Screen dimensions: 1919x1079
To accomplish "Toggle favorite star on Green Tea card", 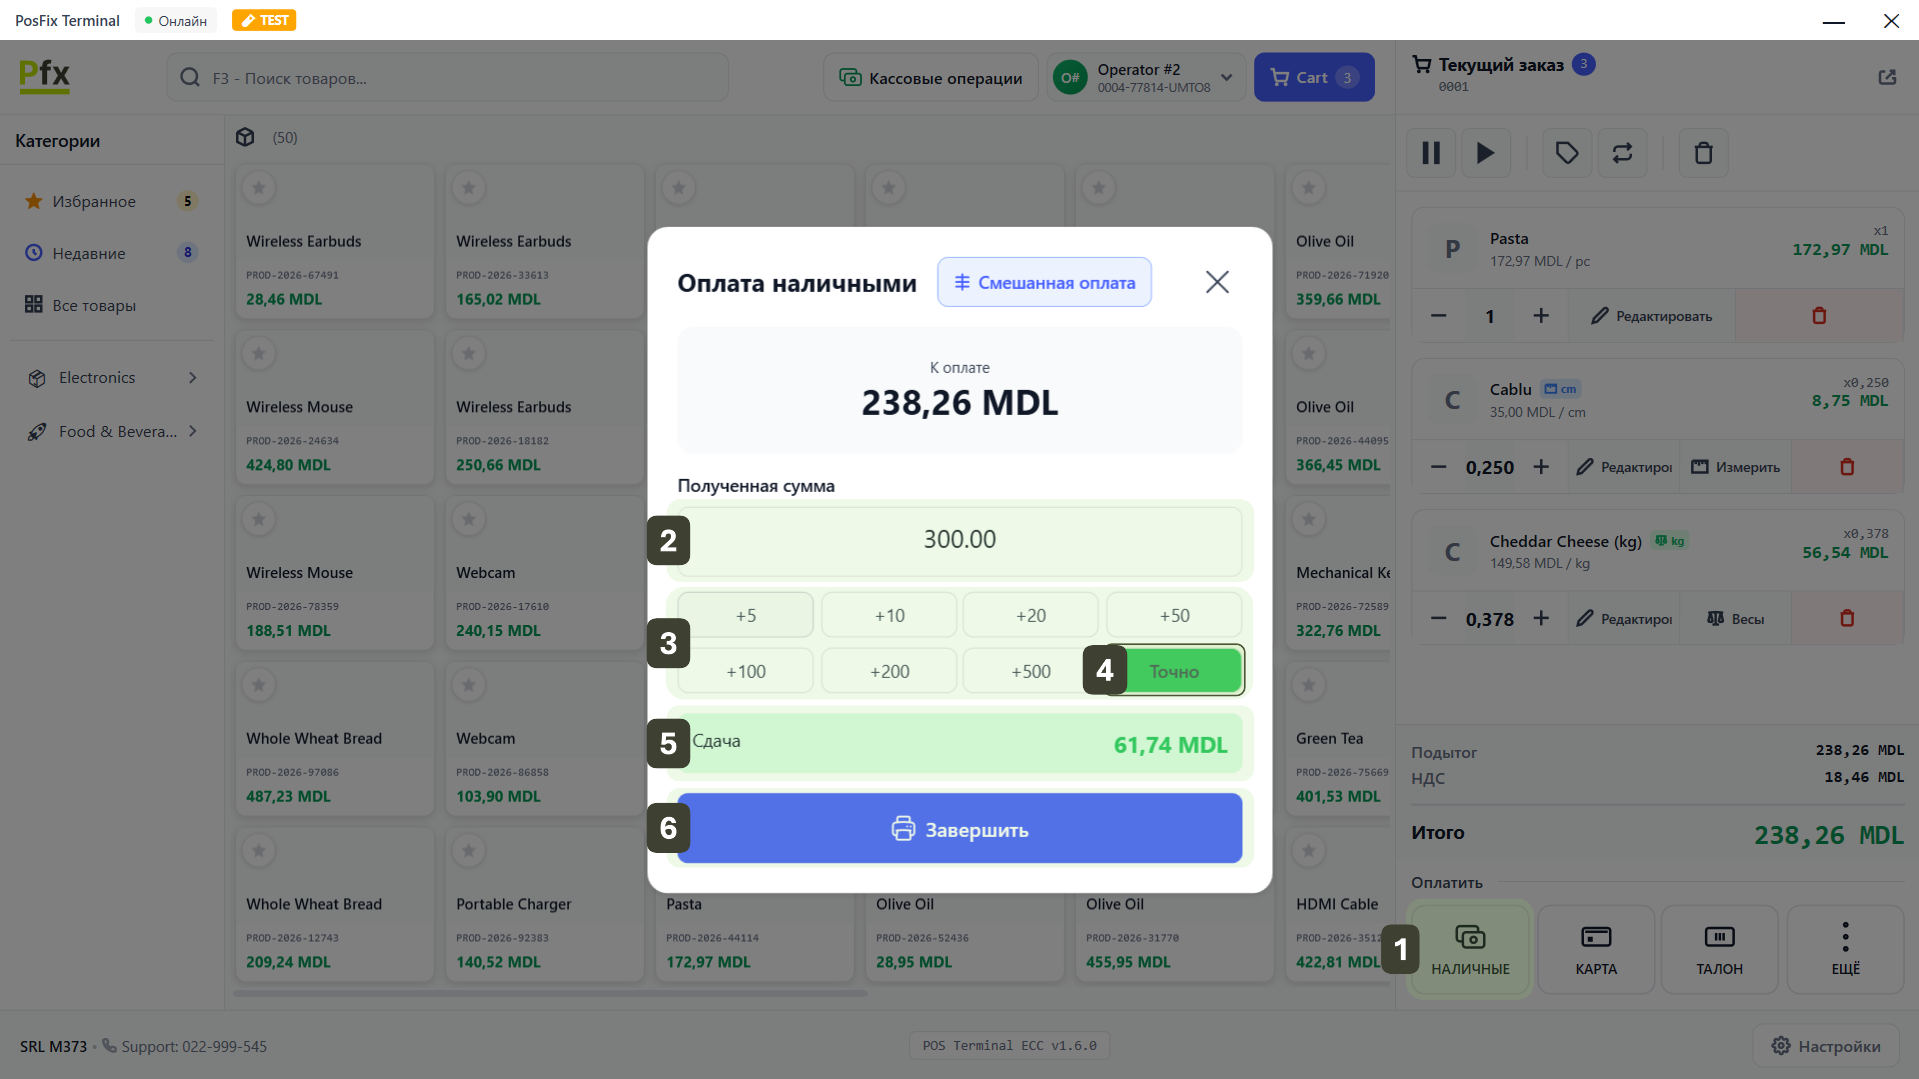I will [1308, 685].
